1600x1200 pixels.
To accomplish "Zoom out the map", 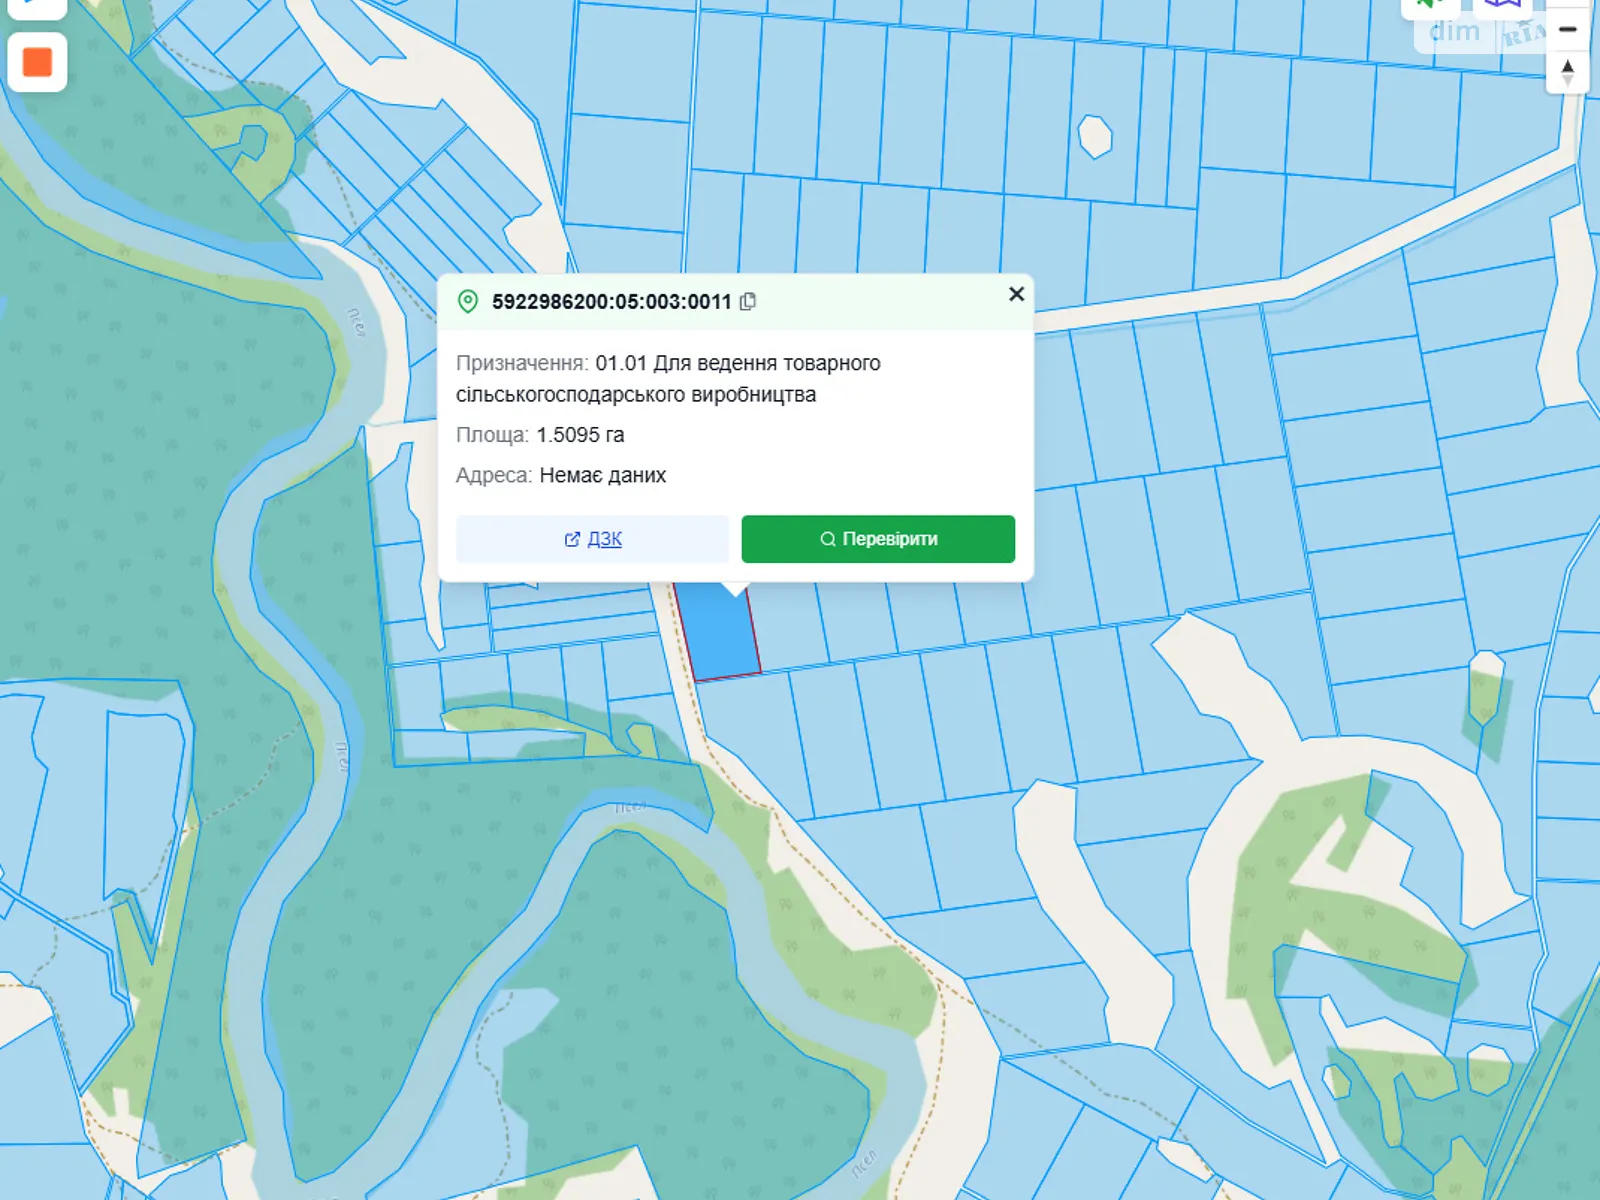I will coord(1568,30).
